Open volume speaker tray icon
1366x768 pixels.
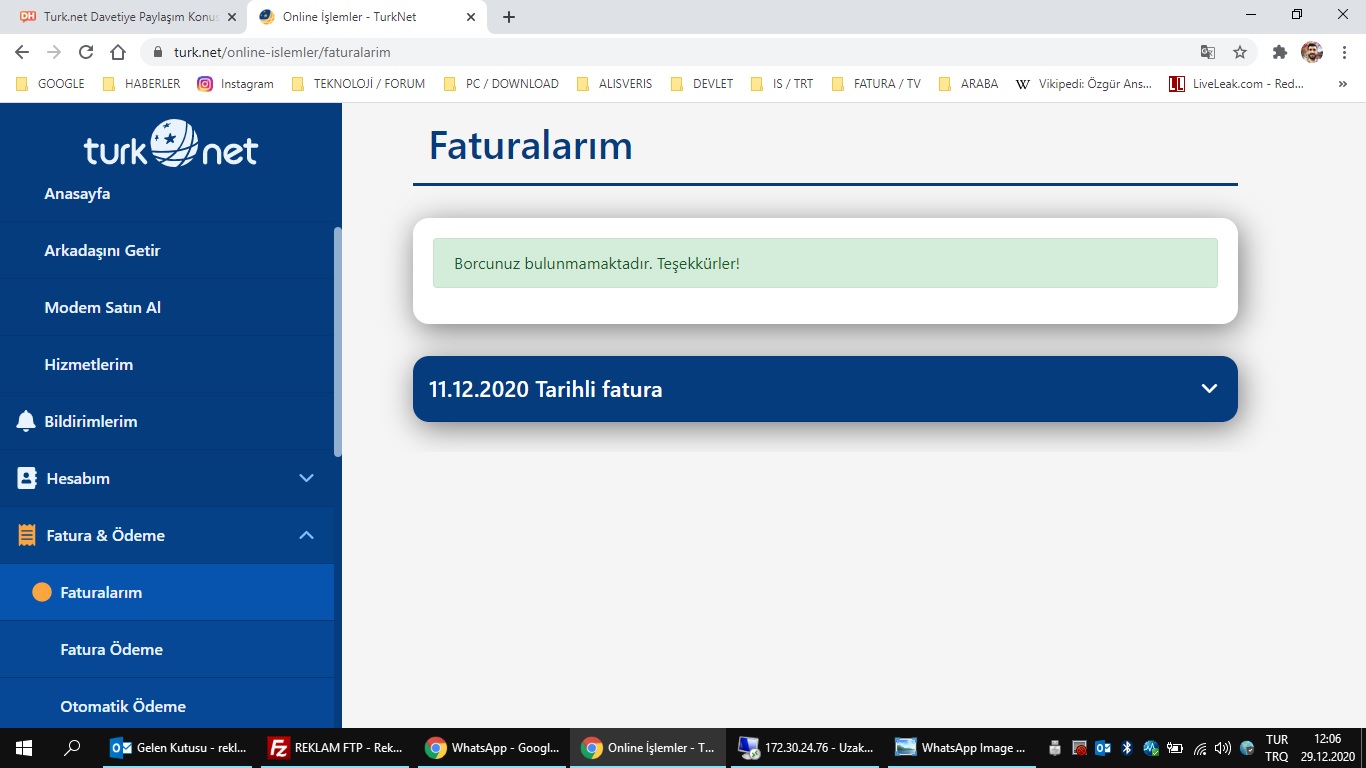pos(1223,748)
